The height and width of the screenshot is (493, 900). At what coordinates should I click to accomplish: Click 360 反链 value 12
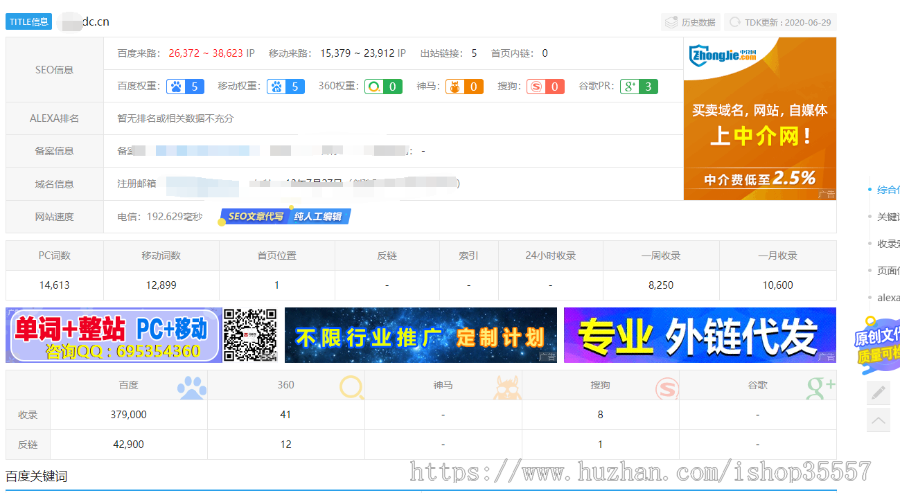(x=286, y=444)
